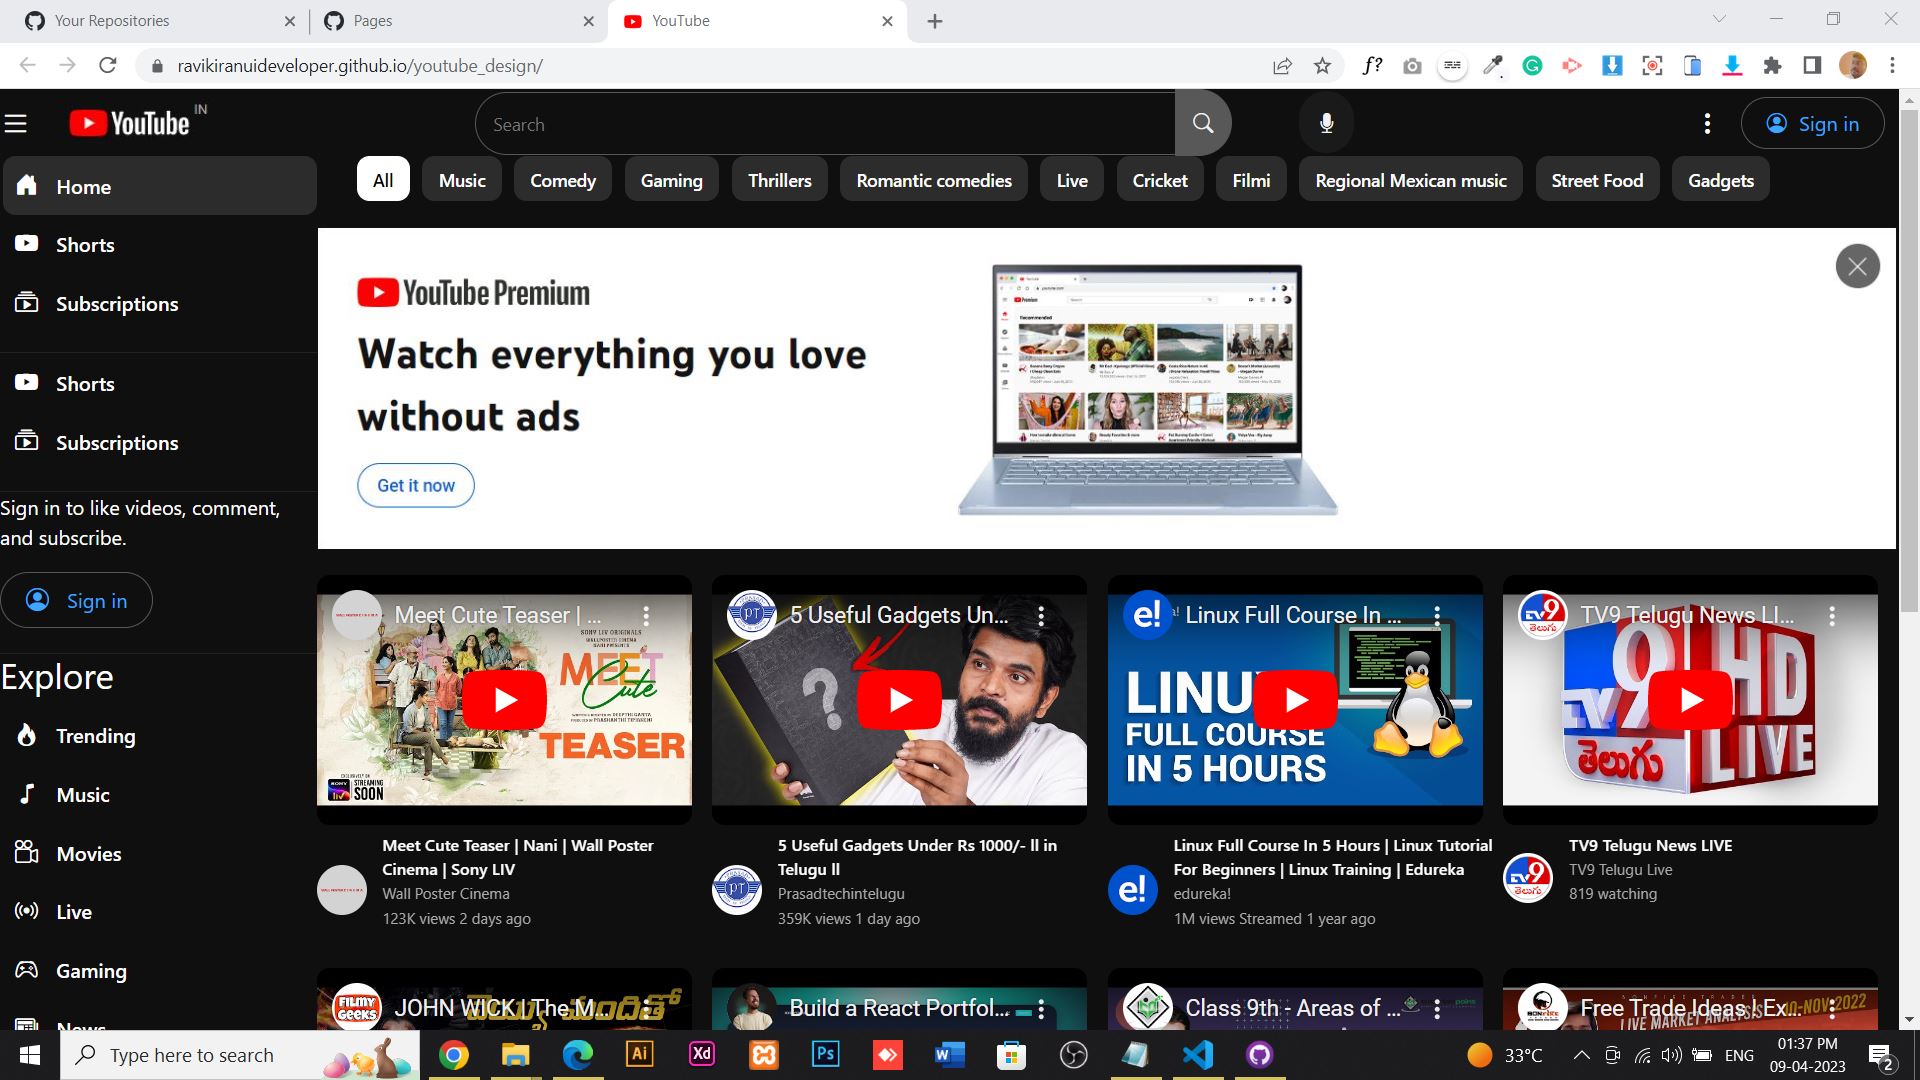This screenshot has width=1920, height=1080.
Task: Open options for 5 Useful Gadgets video
Action: tap(1041, 615)
